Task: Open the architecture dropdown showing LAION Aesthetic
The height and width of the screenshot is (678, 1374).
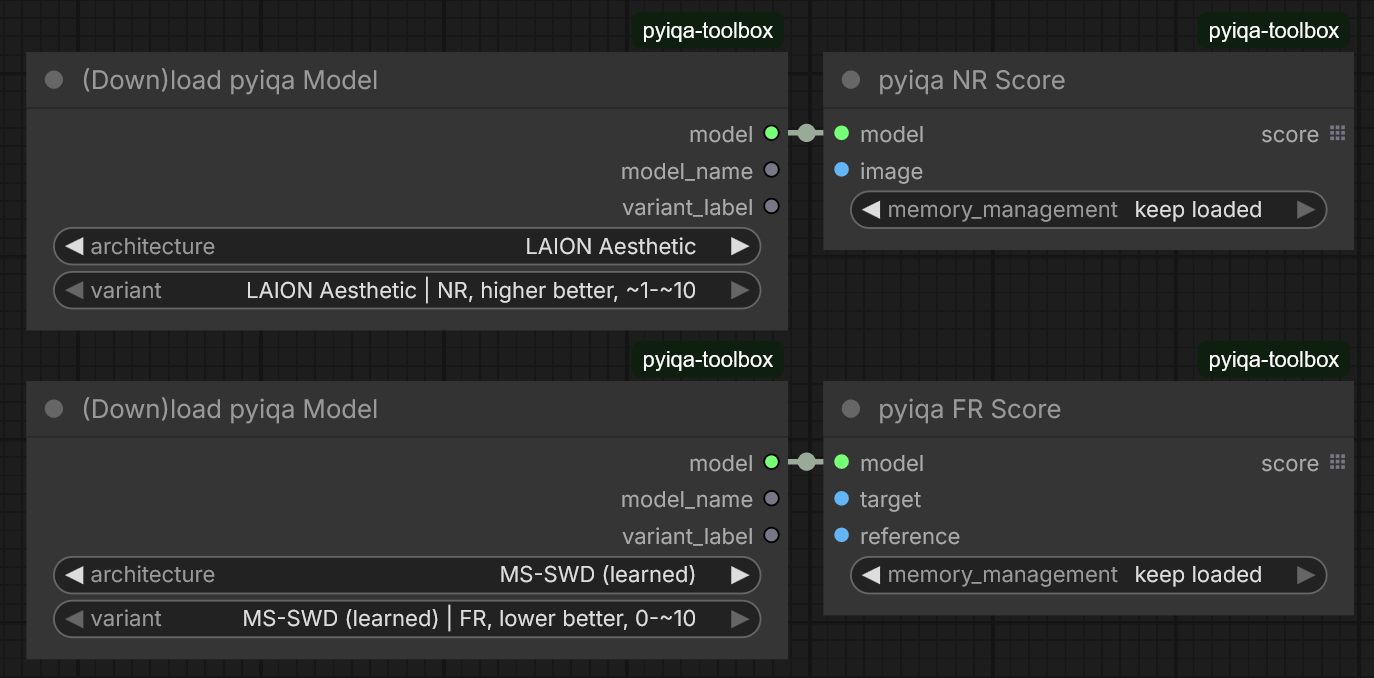Action: tap(407, 246)
